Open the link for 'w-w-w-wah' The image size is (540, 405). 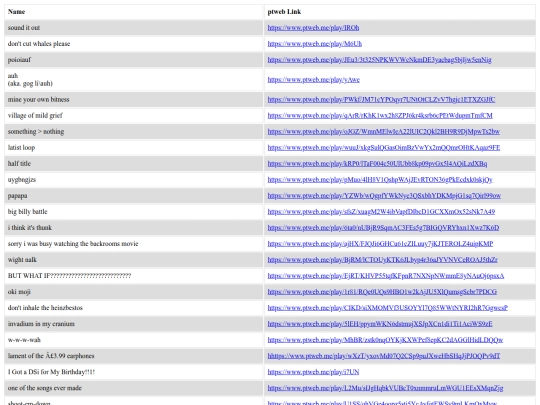pyautogui.click(x=385, y=340)
